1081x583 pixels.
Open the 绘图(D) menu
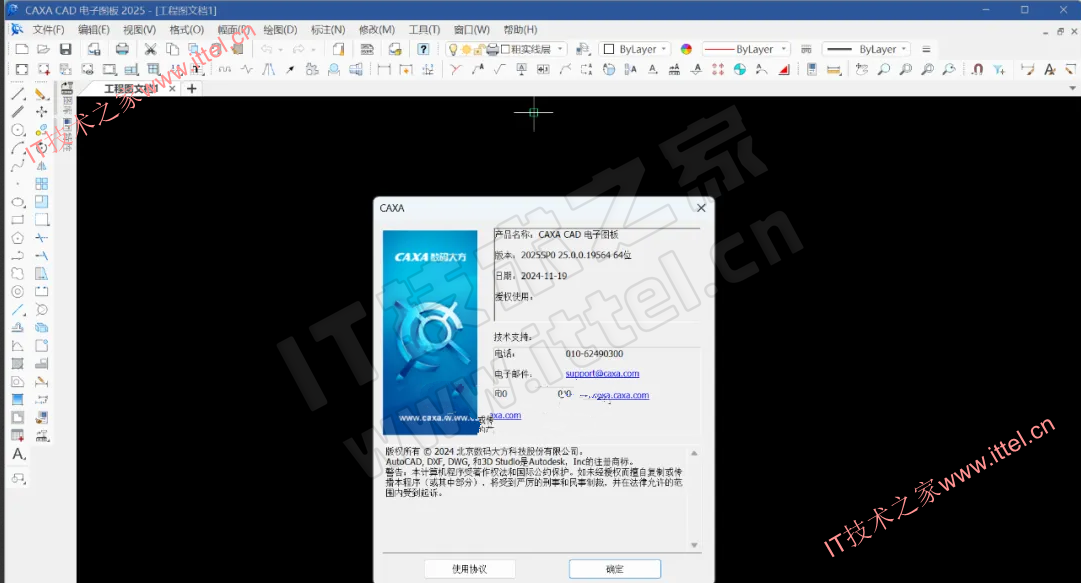[280, 30]
